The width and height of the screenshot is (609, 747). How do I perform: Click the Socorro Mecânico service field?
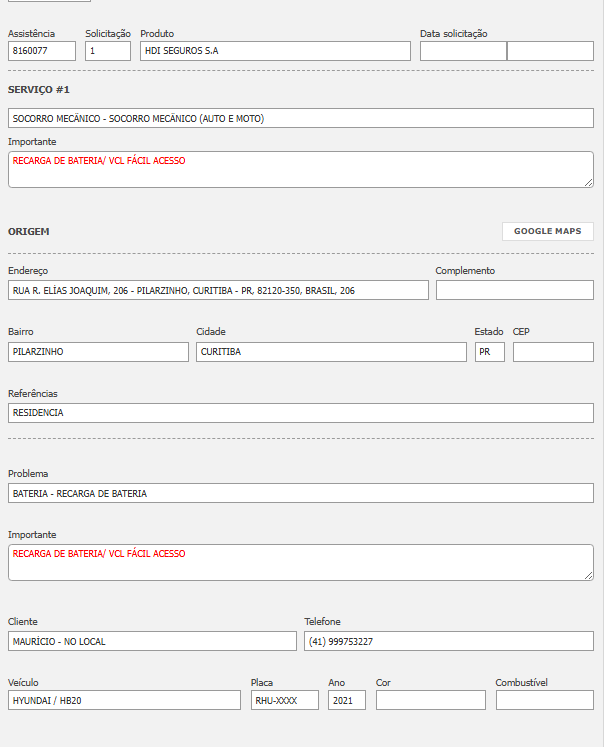(300, 118)
